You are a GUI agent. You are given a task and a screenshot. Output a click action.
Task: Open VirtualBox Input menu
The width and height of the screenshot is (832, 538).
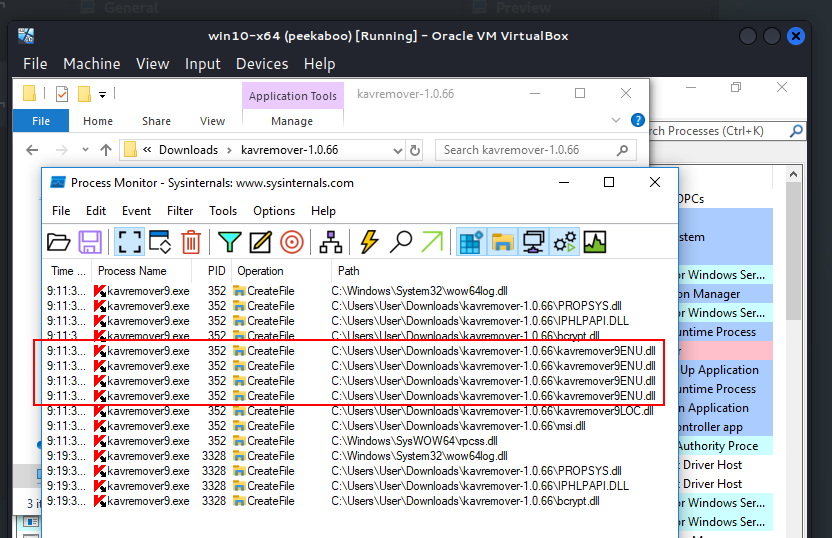[x=203, y=64]
